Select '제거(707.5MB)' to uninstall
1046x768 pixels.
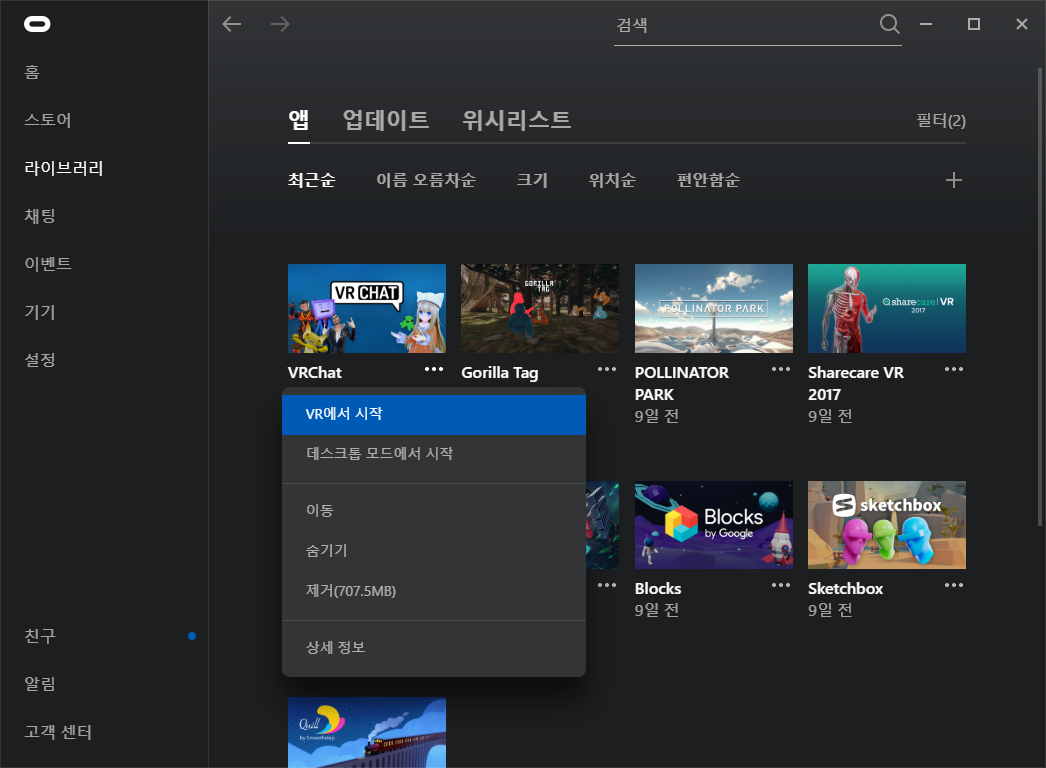(x=434, y=591)
